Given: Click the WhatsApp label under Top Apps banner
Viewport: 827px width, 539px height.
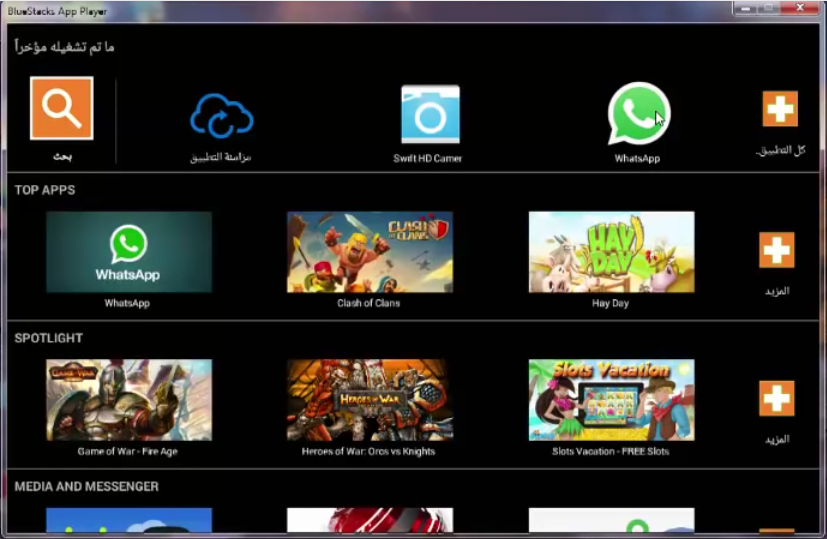Looking at the screenshot, I should pyautogui.click(x=127, y=303).
